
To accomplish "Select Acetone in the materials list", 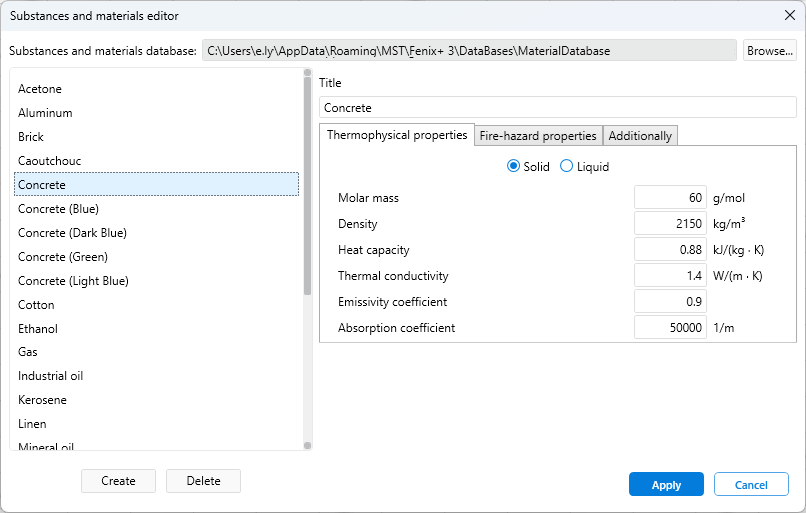I will click(x=40, y=89).
